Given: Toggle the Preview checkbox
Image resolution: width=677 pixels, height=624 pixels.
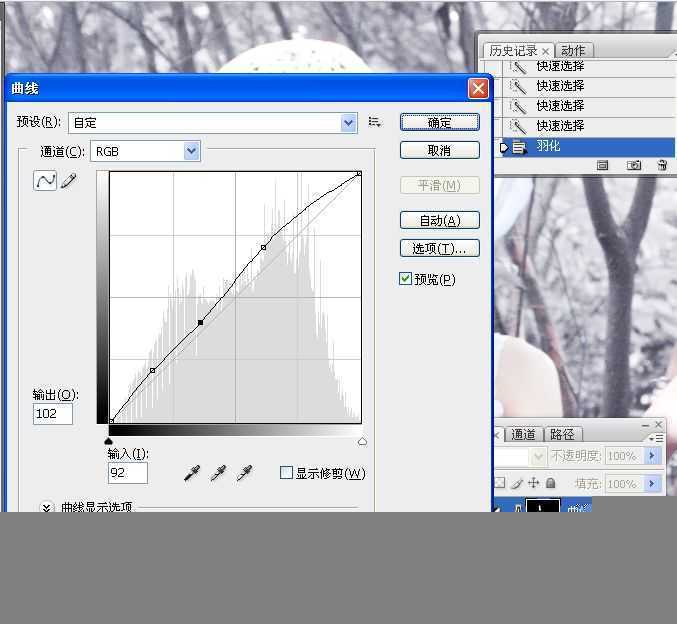Looking at the screenshot, I should click(x=405, y=279).
